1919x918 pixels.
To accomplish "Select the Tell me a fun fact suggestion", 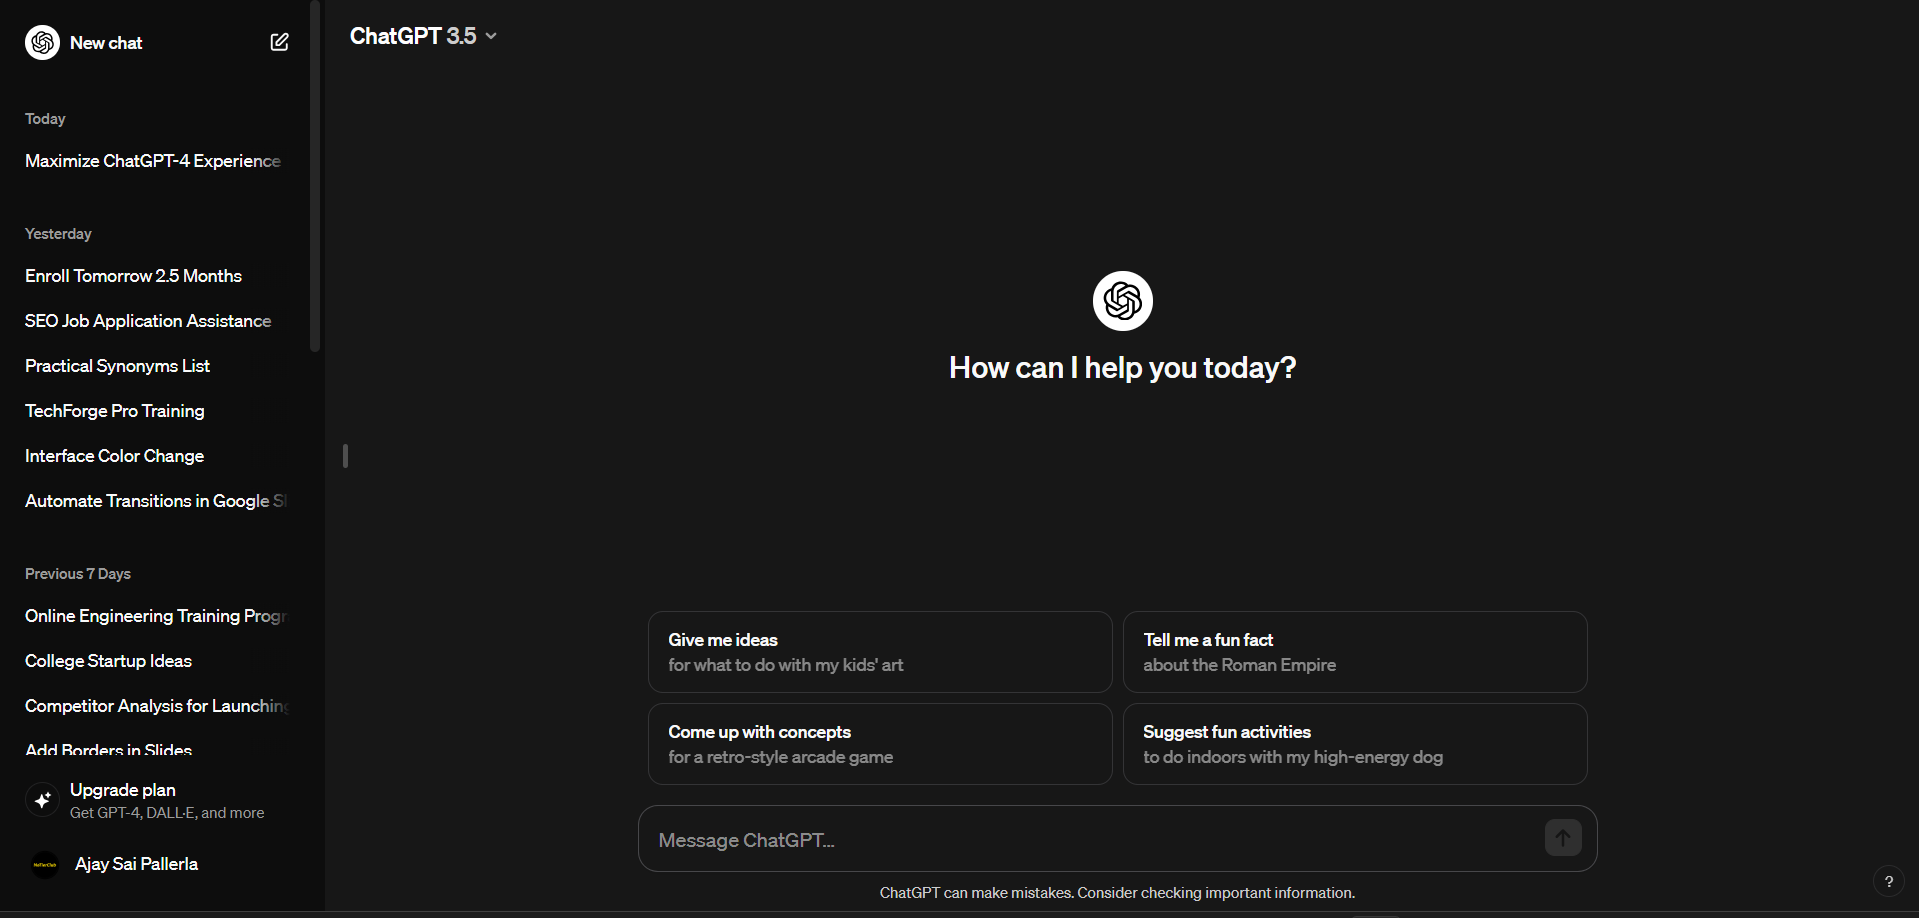I will 1355,652.
